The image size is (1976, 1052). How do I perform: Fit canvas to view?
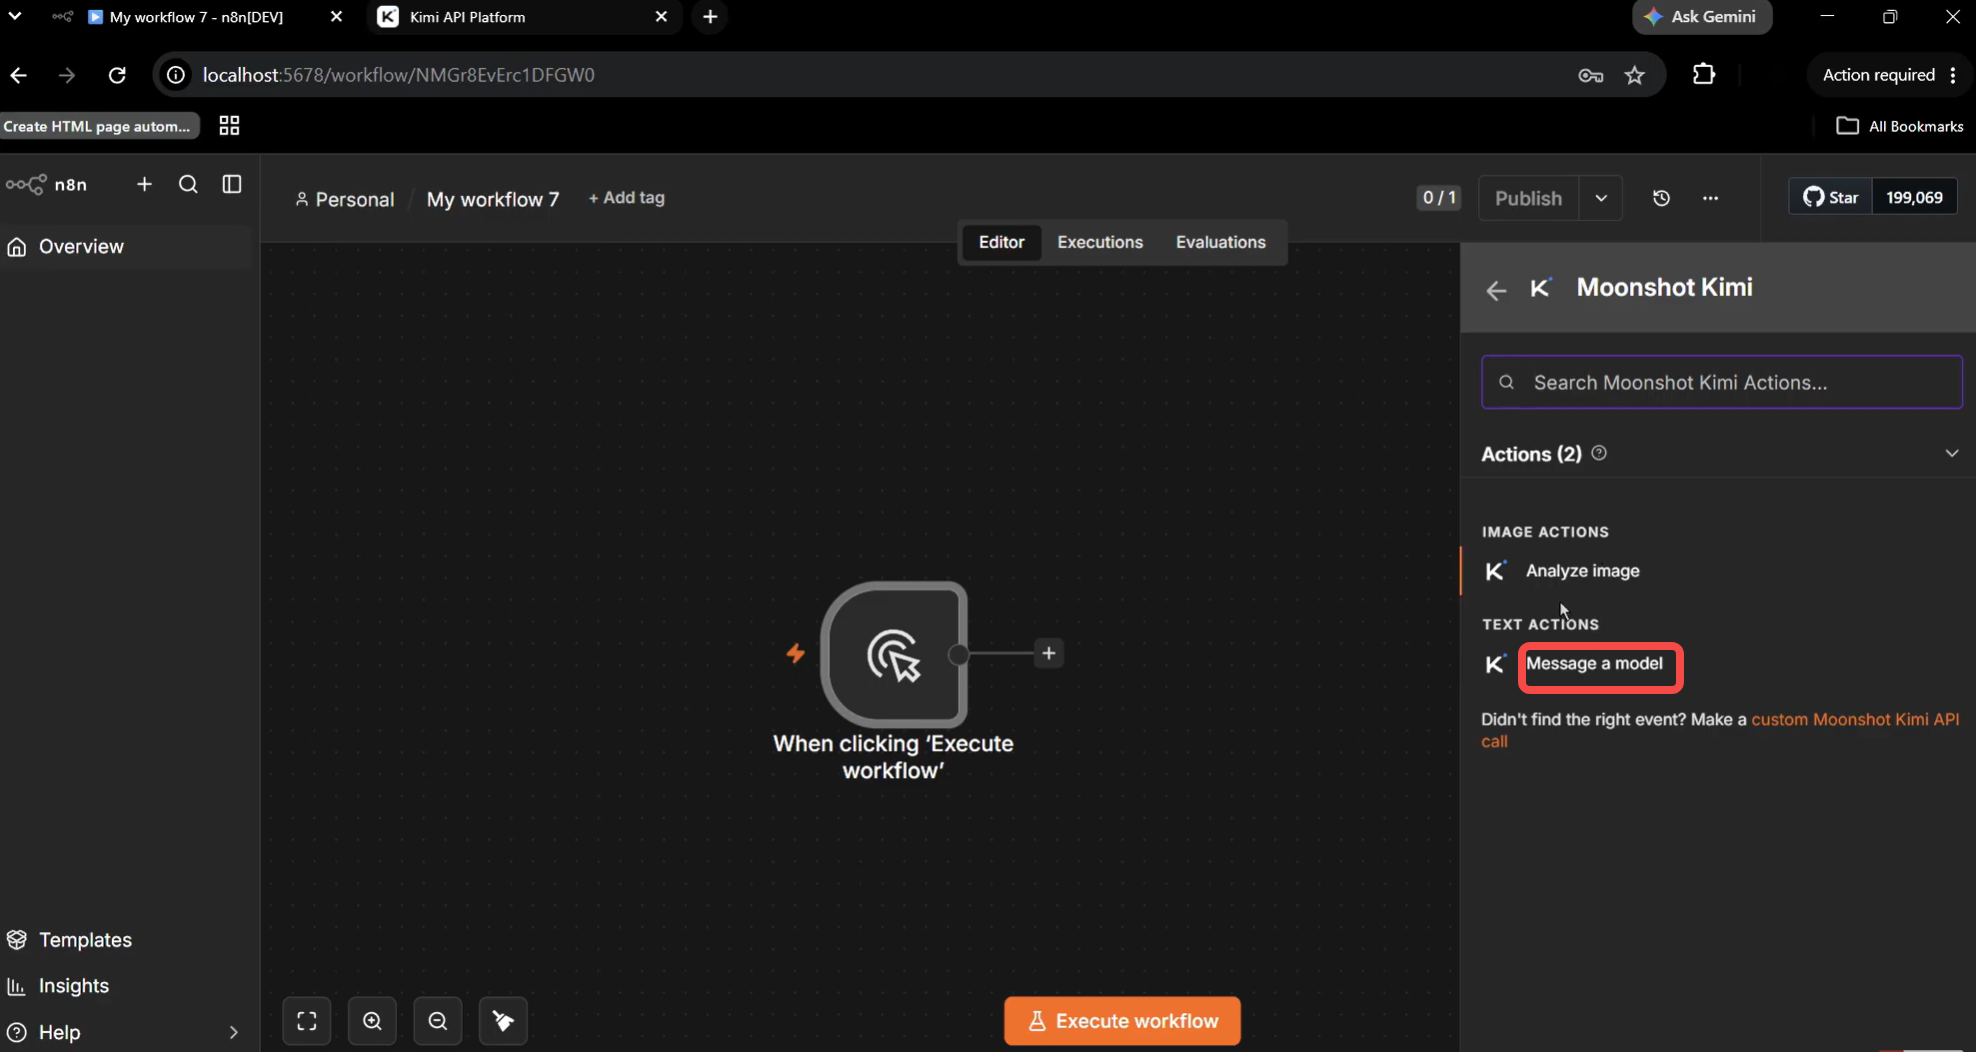click(x=307, y=1021)
